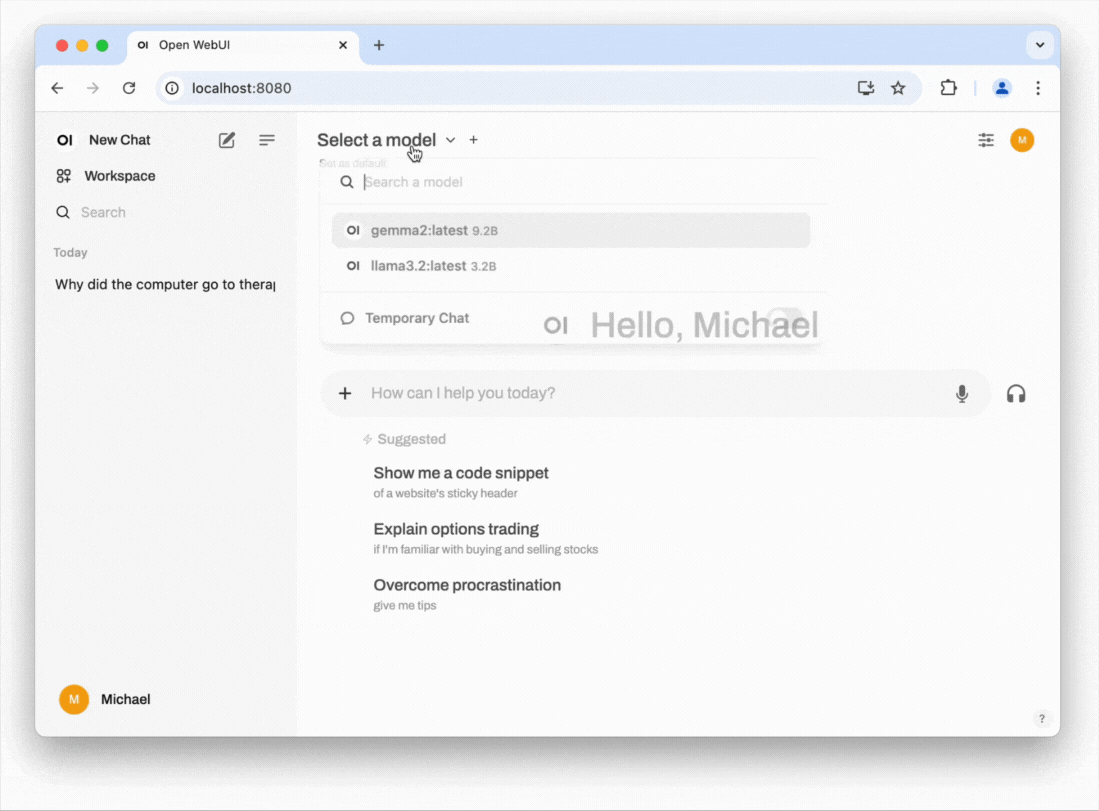The image size is (1099, 811).
Task: Collapse the sidebar using the lines icon
Action: (266, 140)
